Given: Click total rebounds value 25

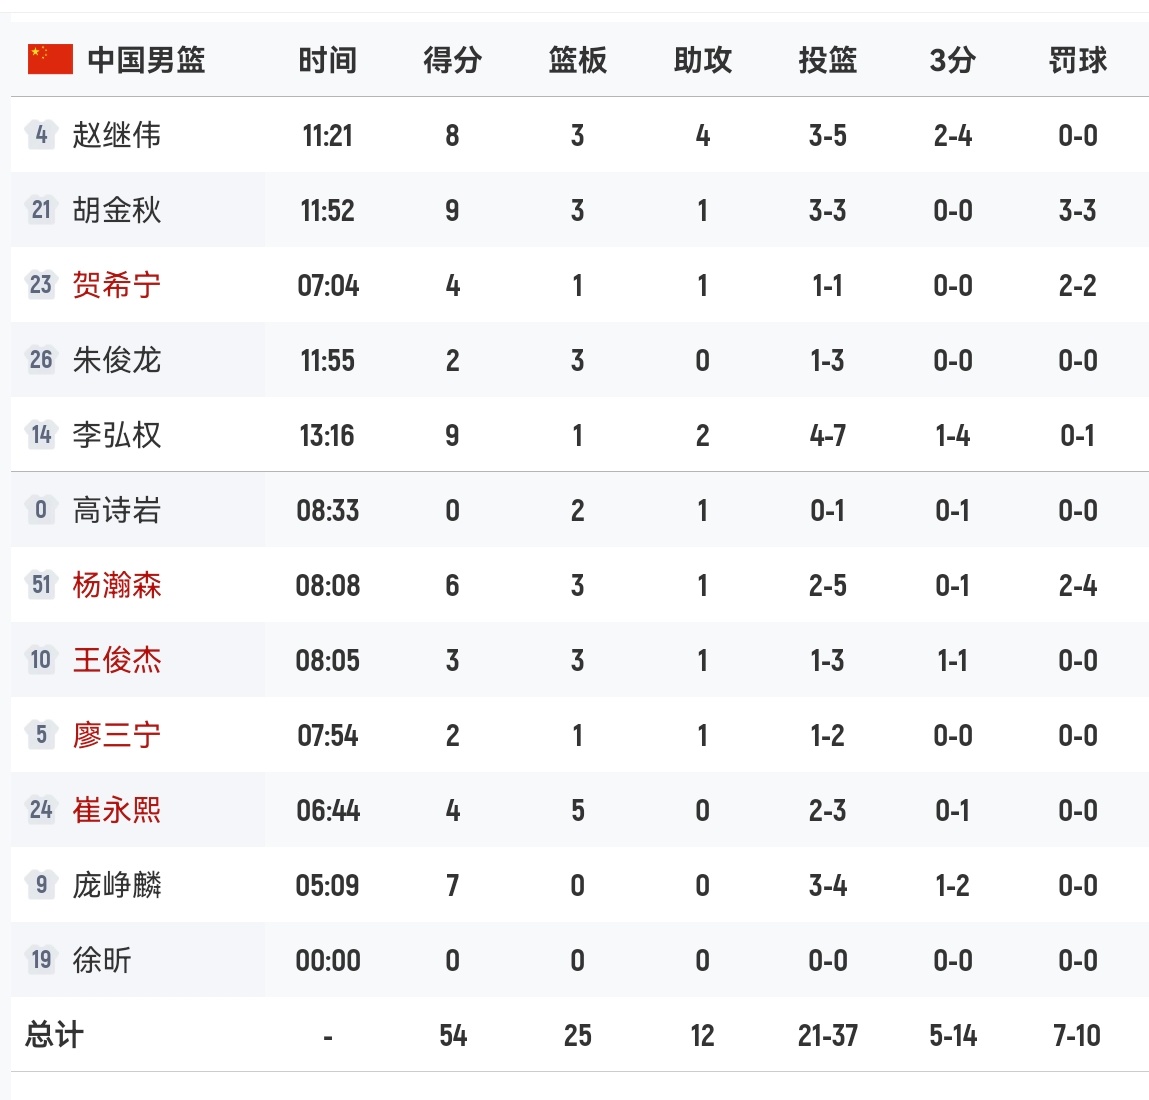Looking at the screenshot, I should point(577,1036).
